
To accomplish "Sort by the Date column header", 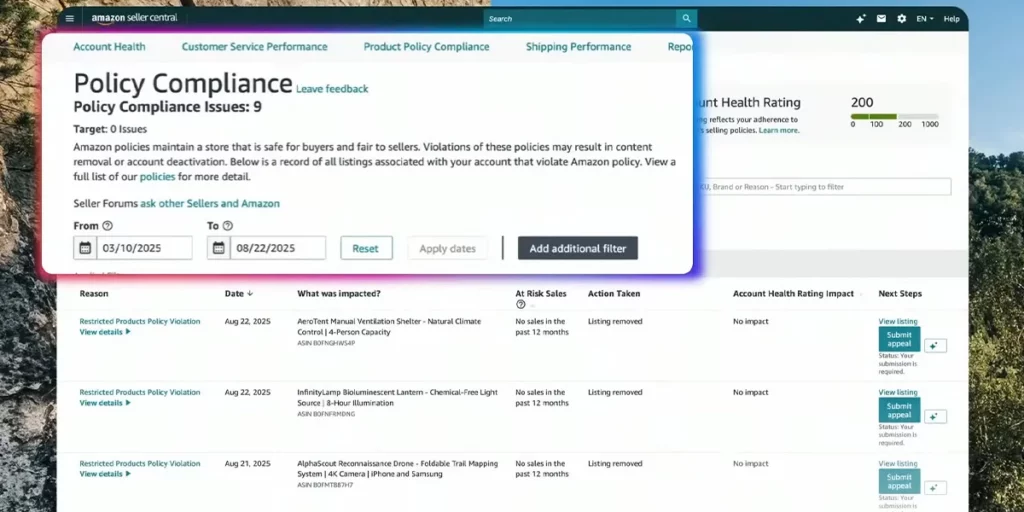I will pyautogui.click(x=238, y=294).
